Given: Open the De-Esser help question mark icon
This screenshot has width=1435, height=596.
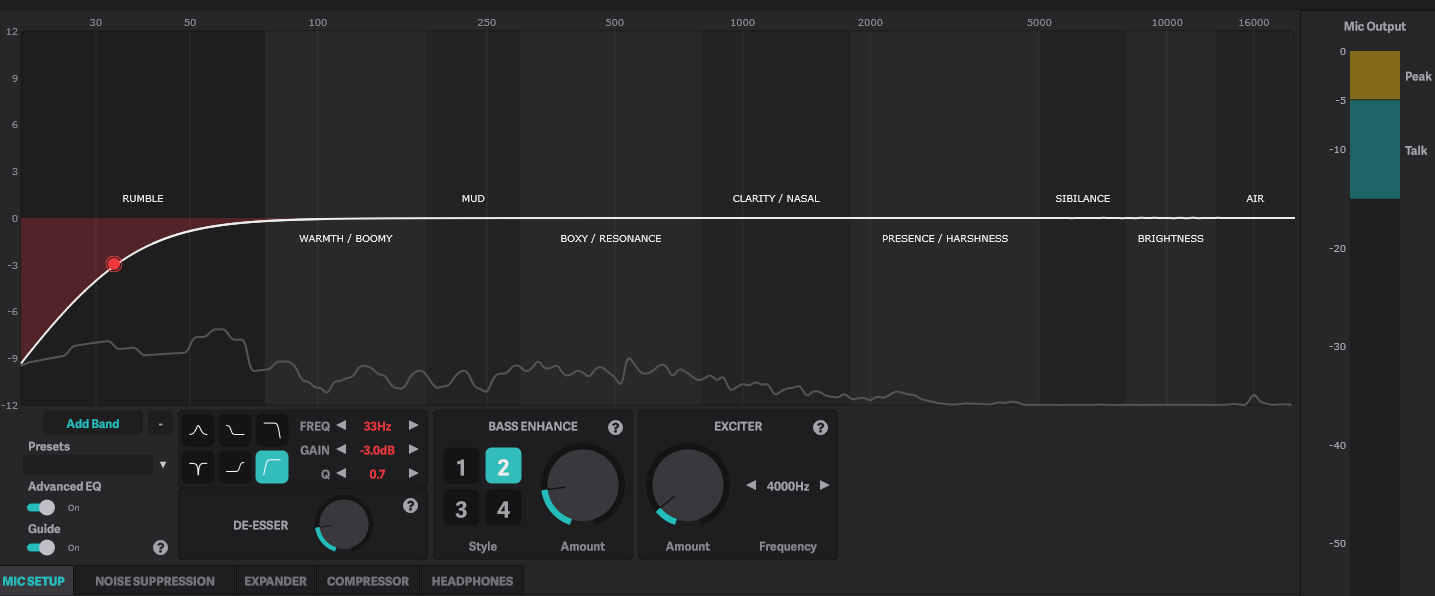Looking at the screenshot, I should [x=410, y=505].
